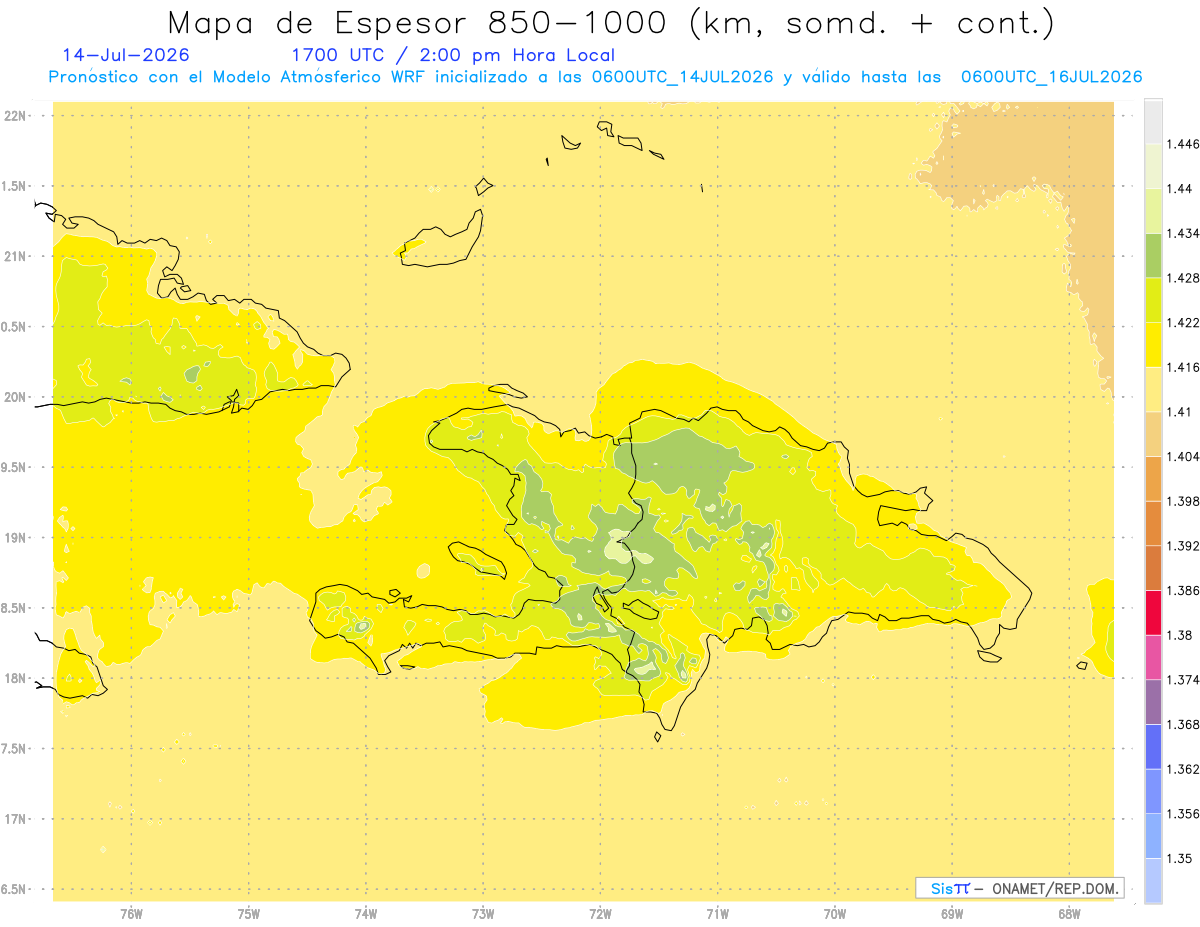Click the '19N' latitude label
1200x927 pixels.
click(15, 538)
